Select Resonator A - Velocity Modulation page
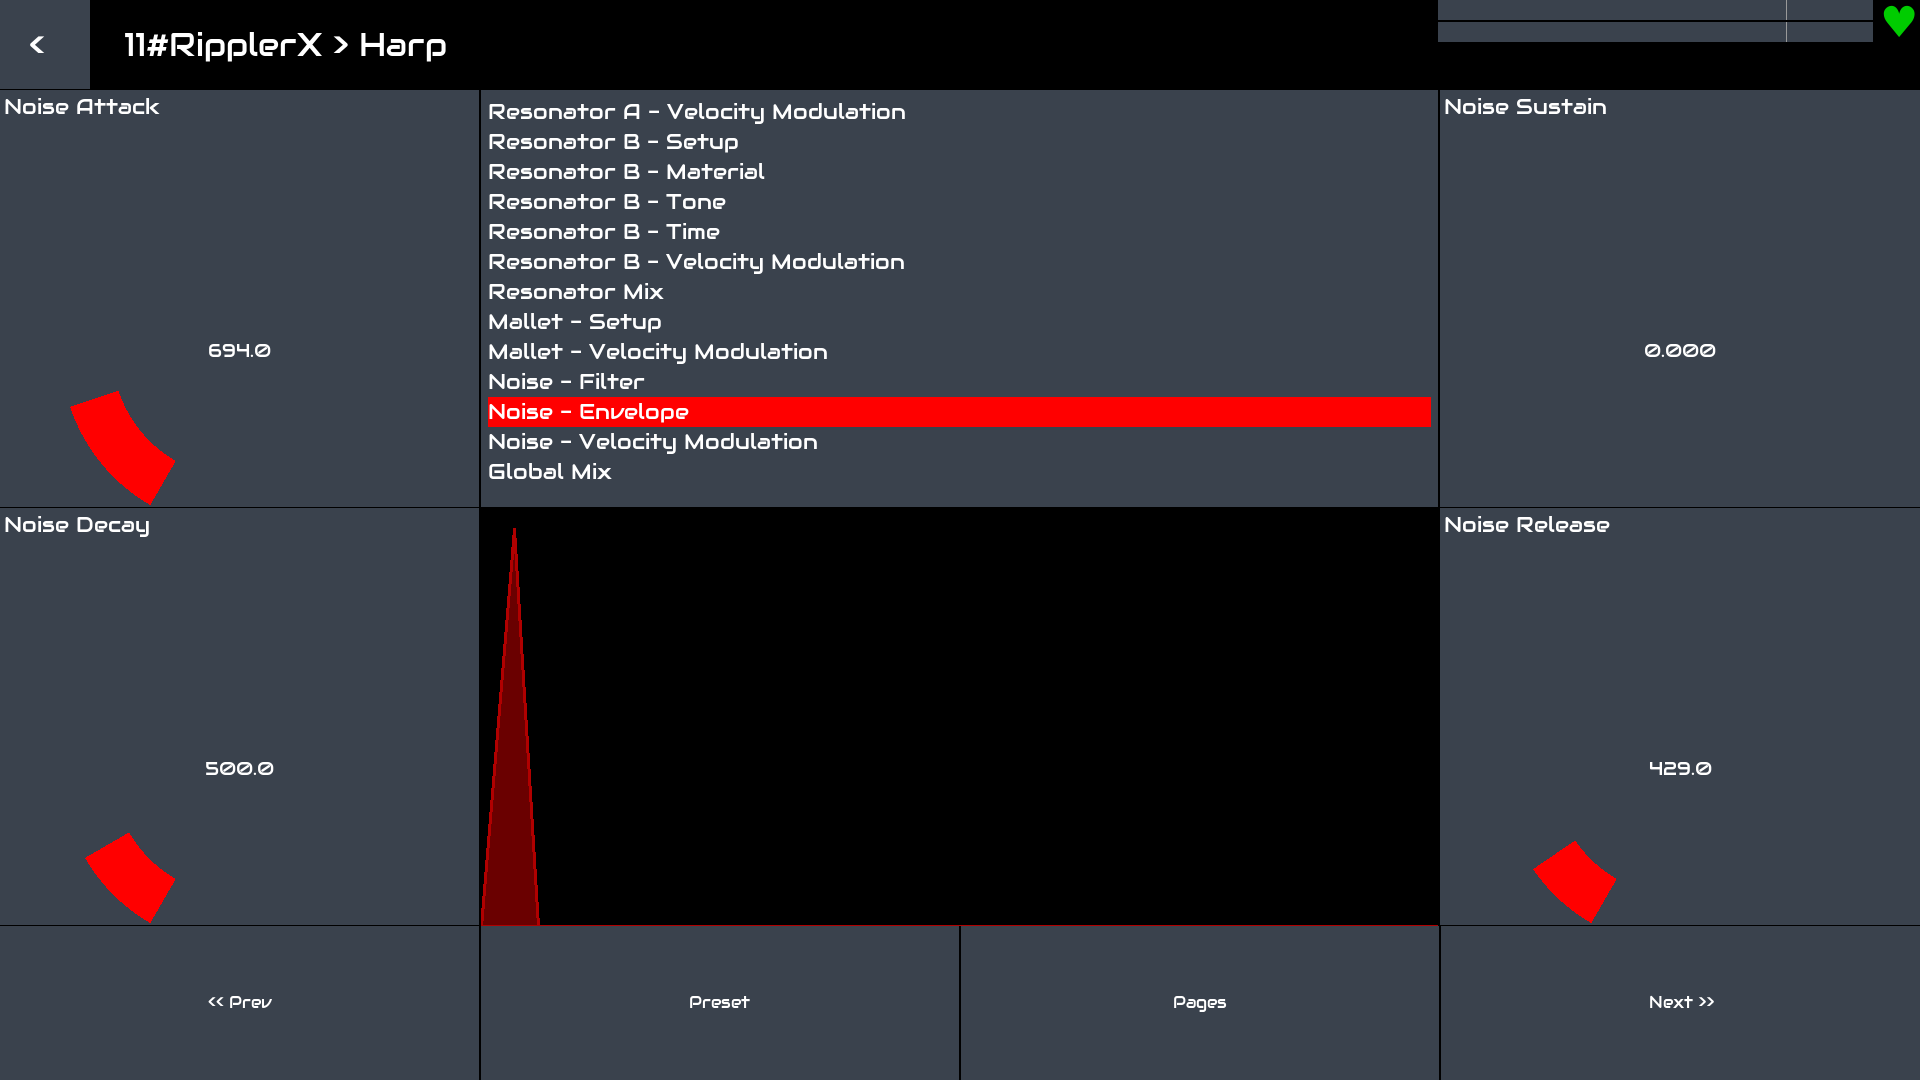This screenshot has height=1080, width=1920. point(696,112)
